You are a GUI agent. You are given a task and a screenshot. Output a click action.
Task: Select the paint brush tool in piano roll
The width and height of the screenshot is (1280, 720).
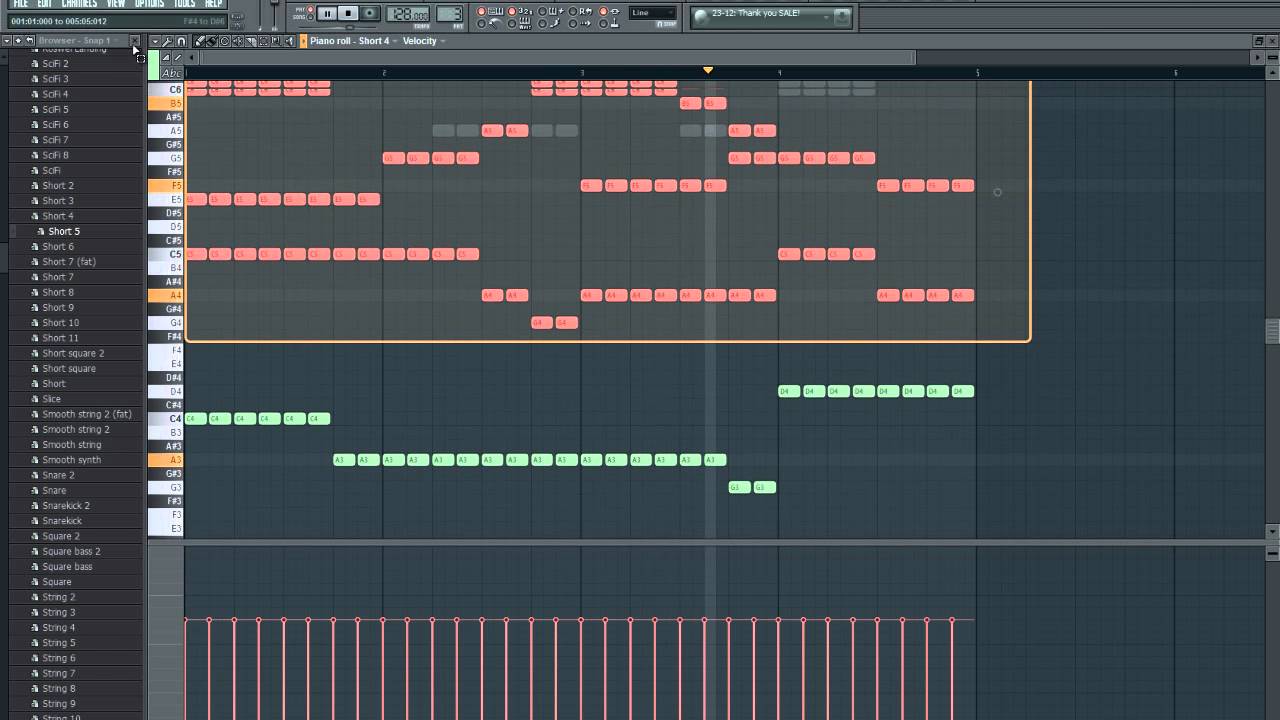[x=211, y=41]
